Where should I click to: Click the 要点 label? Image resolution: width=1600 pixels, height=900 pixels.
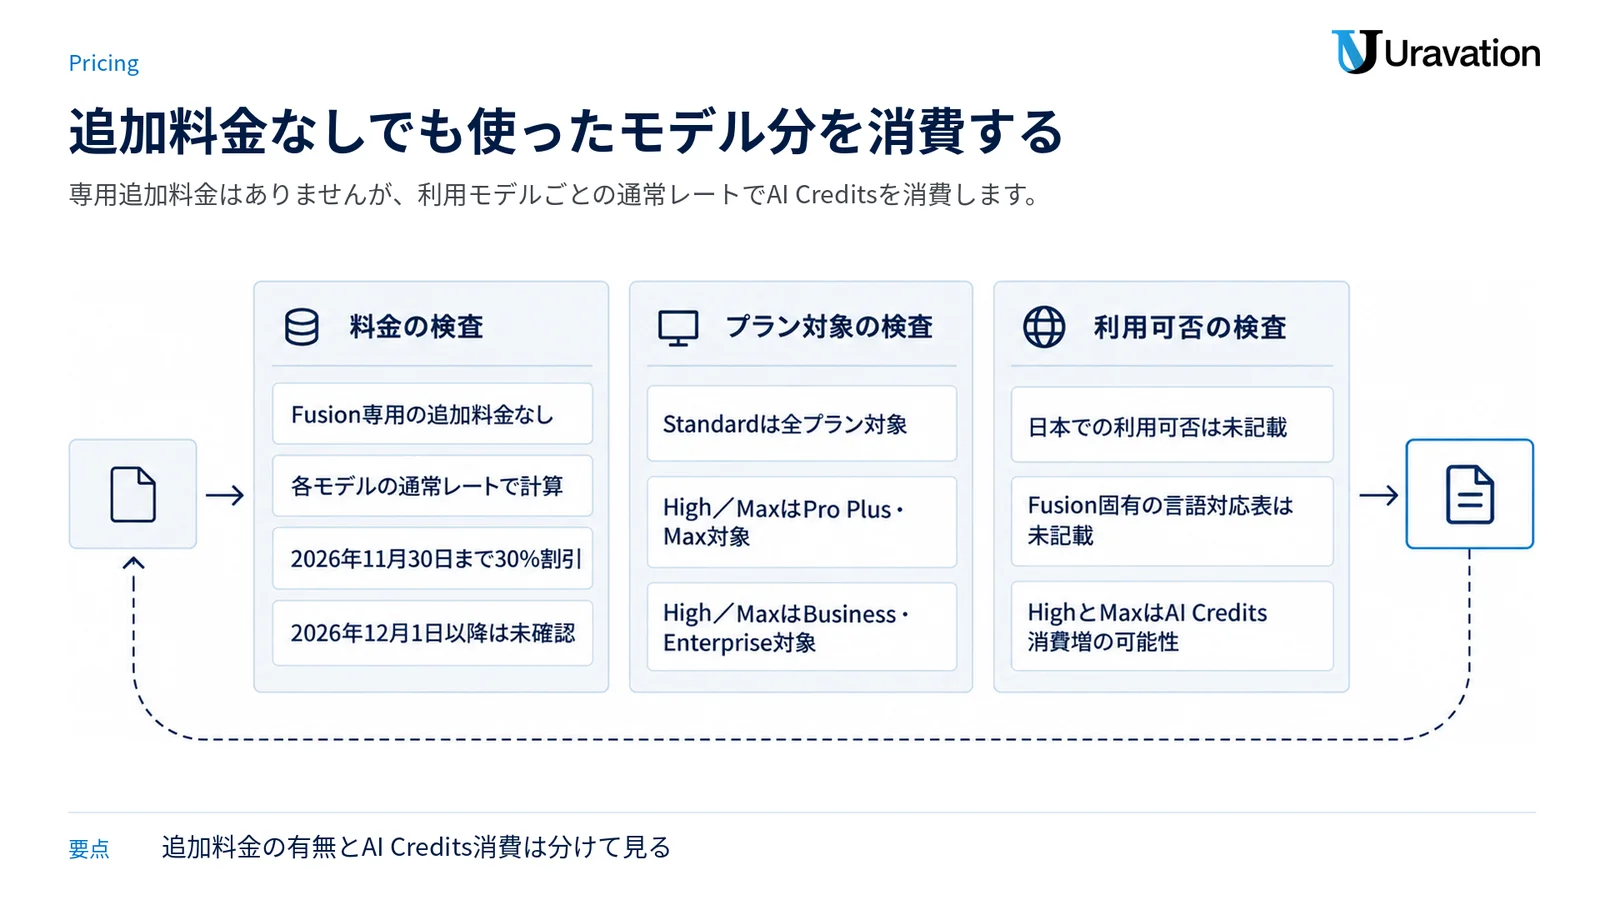(89, 849)
